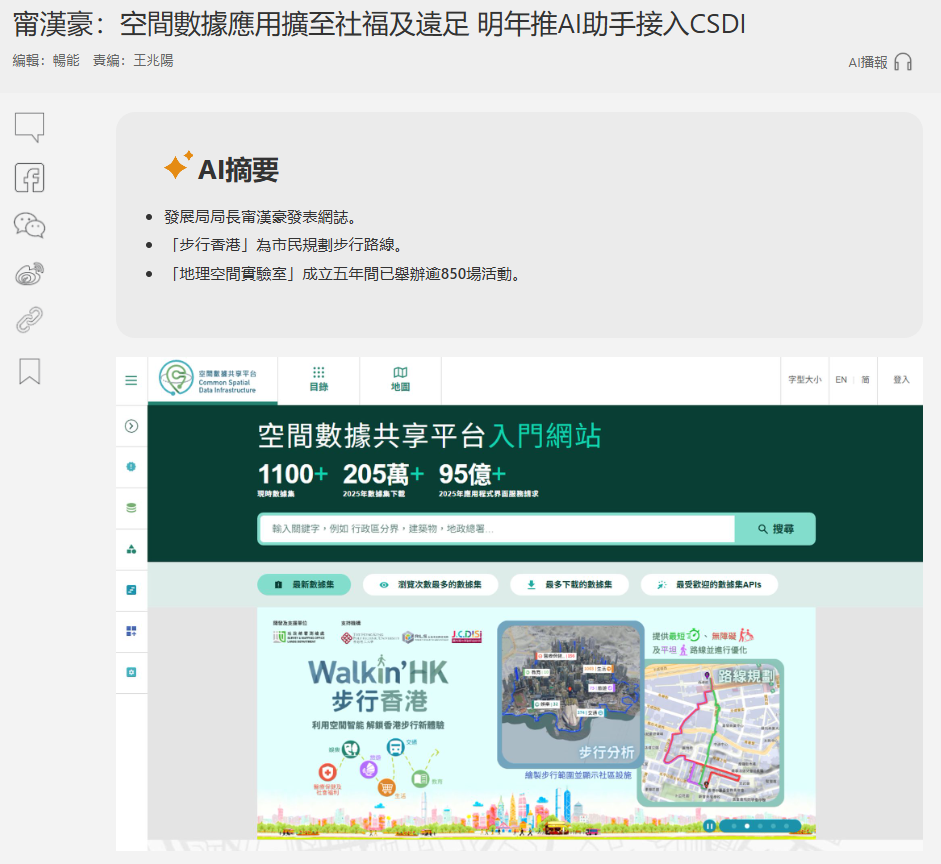Go to first carousel slide dot

[734, 826]
